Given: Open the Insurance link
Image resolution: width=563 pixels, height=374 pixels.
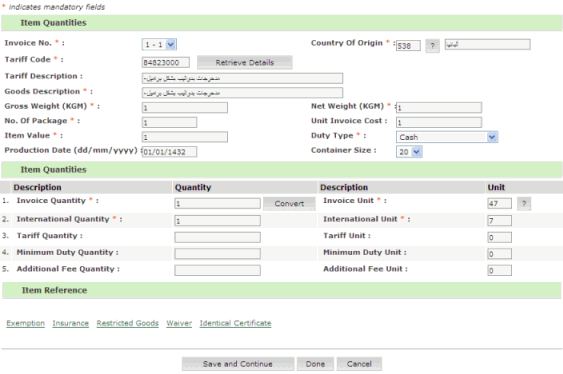Looking at the screenshot, I should (70, 323).
